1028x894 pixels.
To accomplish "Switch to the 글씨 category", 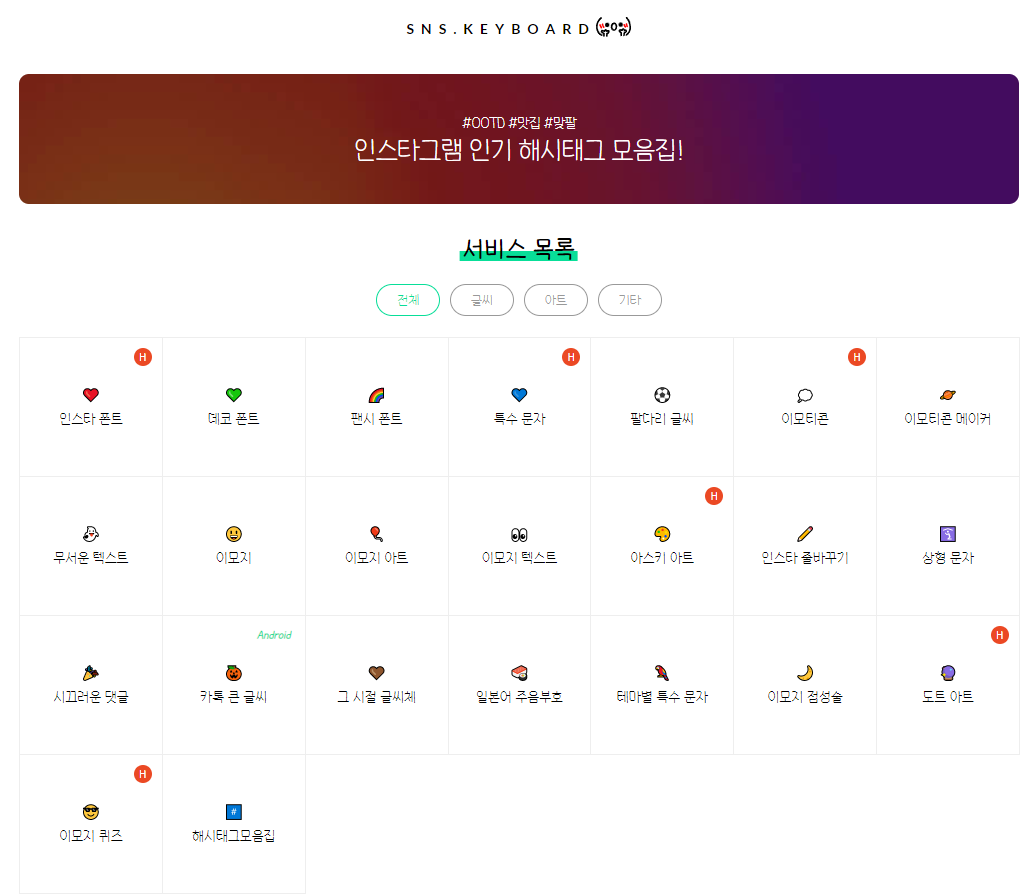I will [481, 299].
